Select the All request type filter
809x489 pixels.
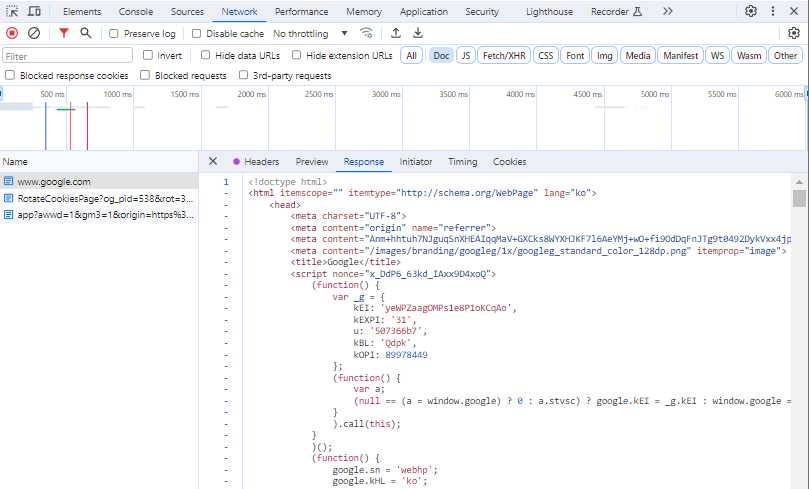[411, 55]
